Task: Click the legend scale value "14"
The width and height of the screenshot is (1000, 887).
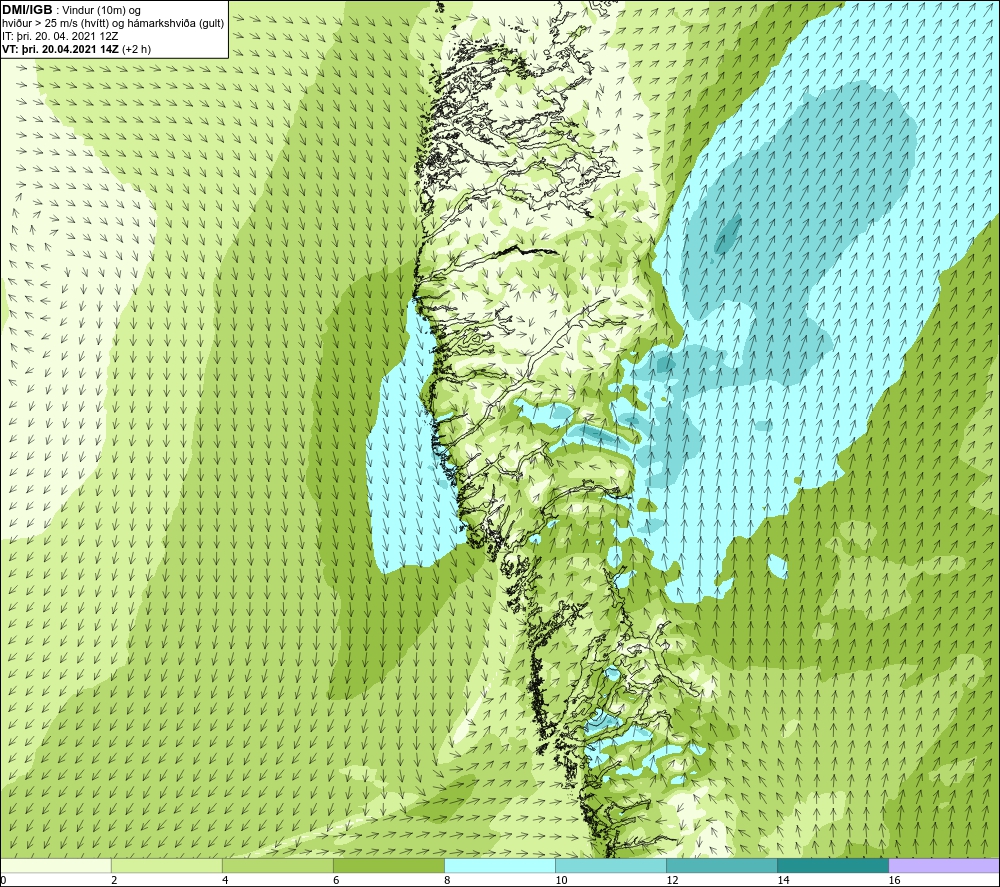Action: pyautogui.click(x=783, y=881)
